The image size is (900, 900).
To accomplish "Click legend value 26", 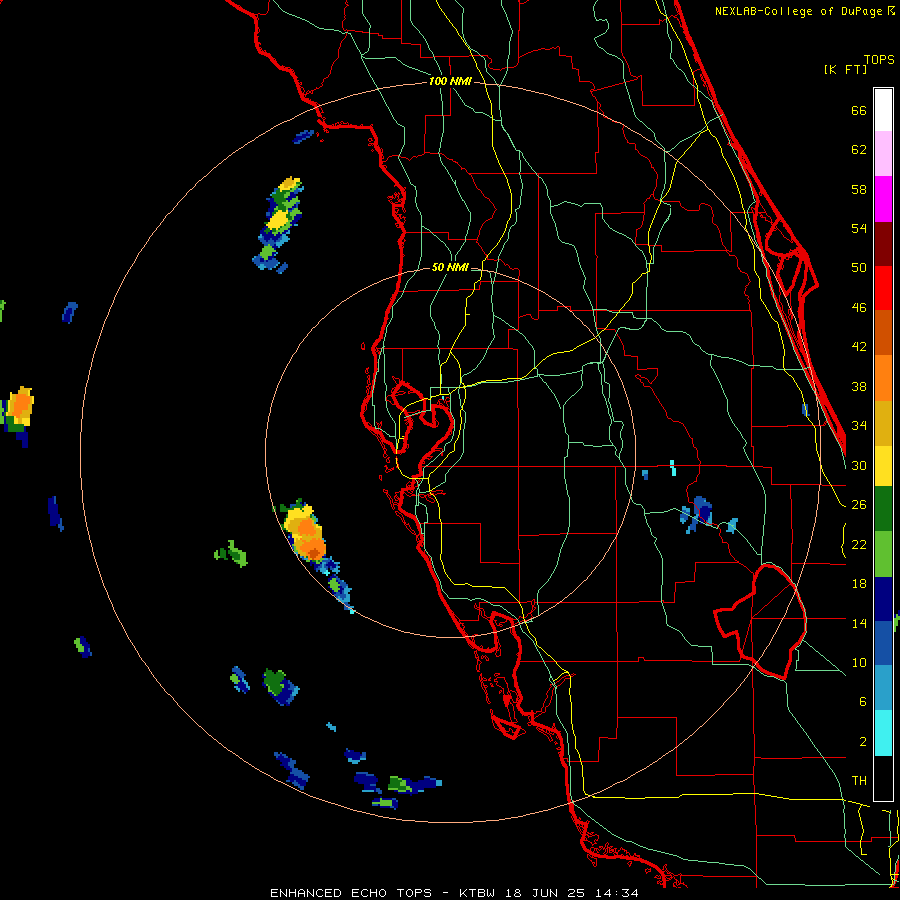I will click(859, 505).
